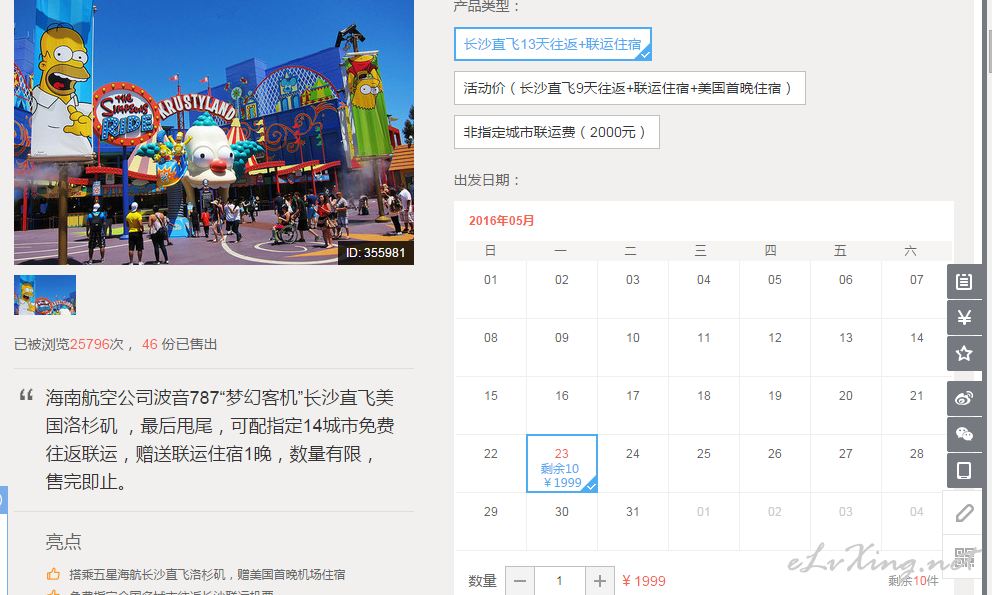Click calendar date 27

pyautogui.click(x=846, y=463)
